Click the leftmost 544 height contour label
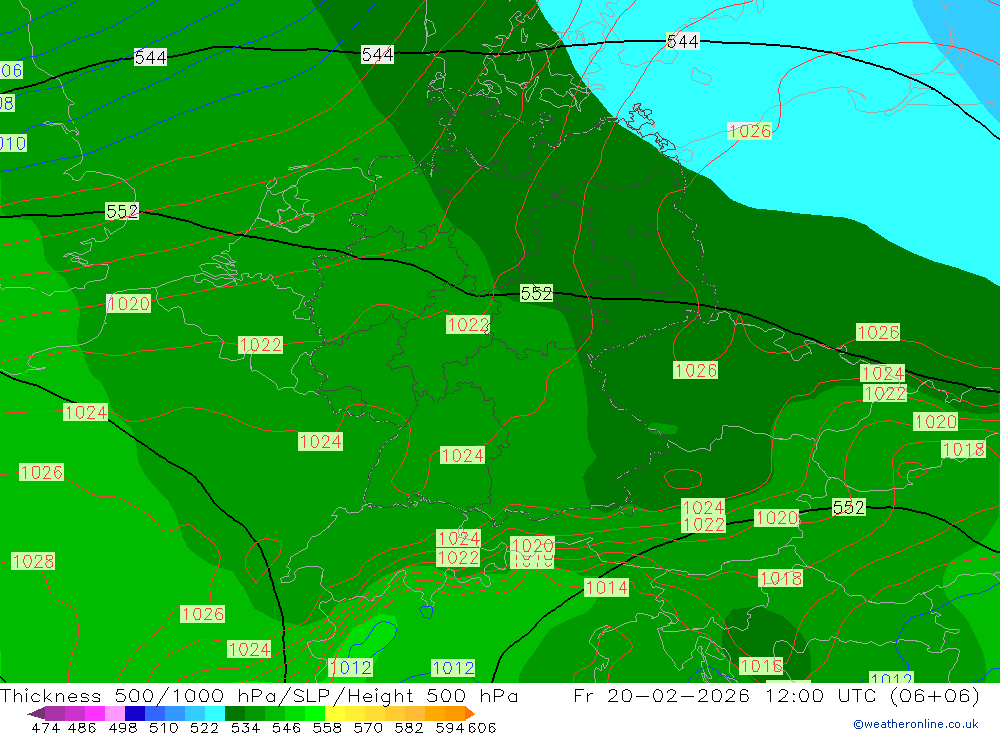 point(150,57)
